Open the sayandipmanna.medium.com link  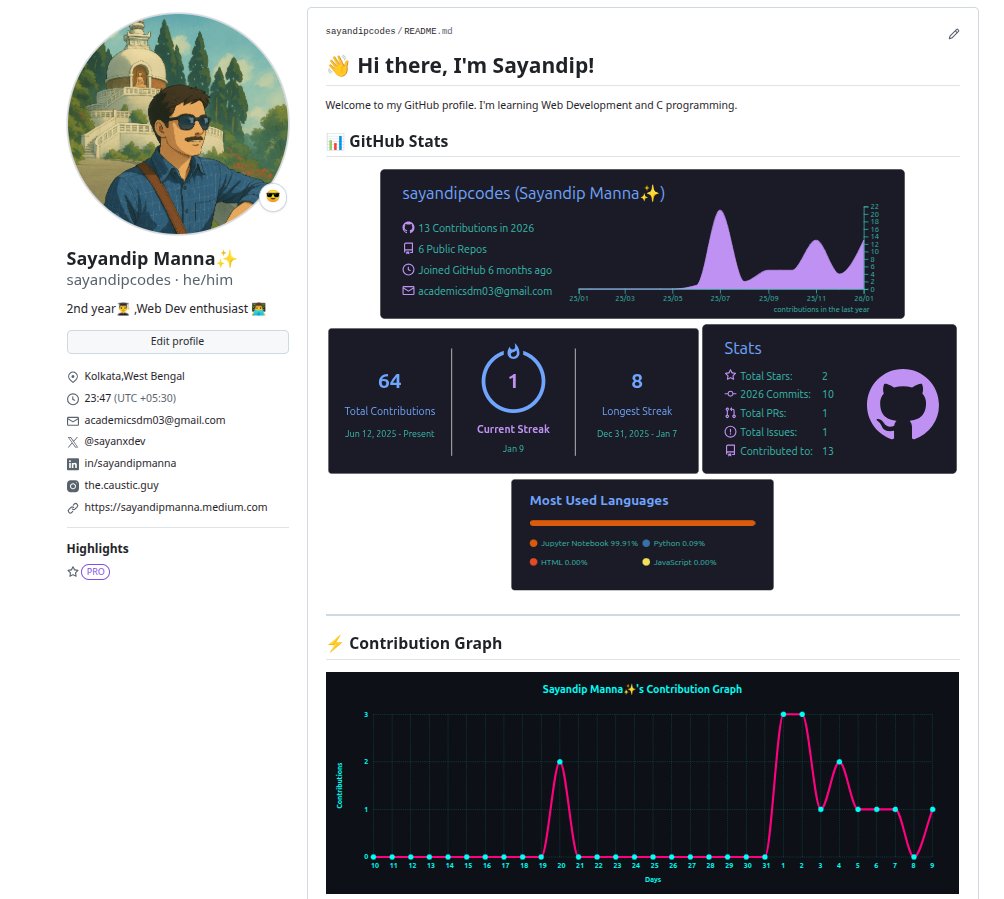(x=176, y=507)
